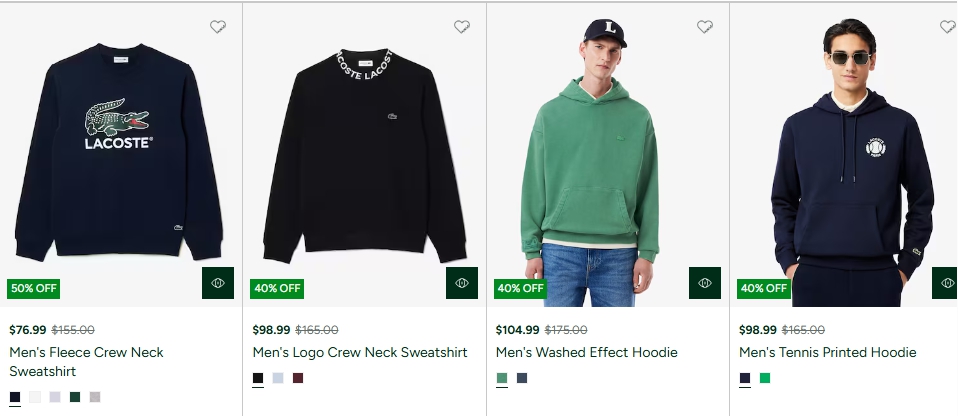
Task: Click heart icon on Logo Crew Neck Sweatshirt
Action: [x=462, y=27]
